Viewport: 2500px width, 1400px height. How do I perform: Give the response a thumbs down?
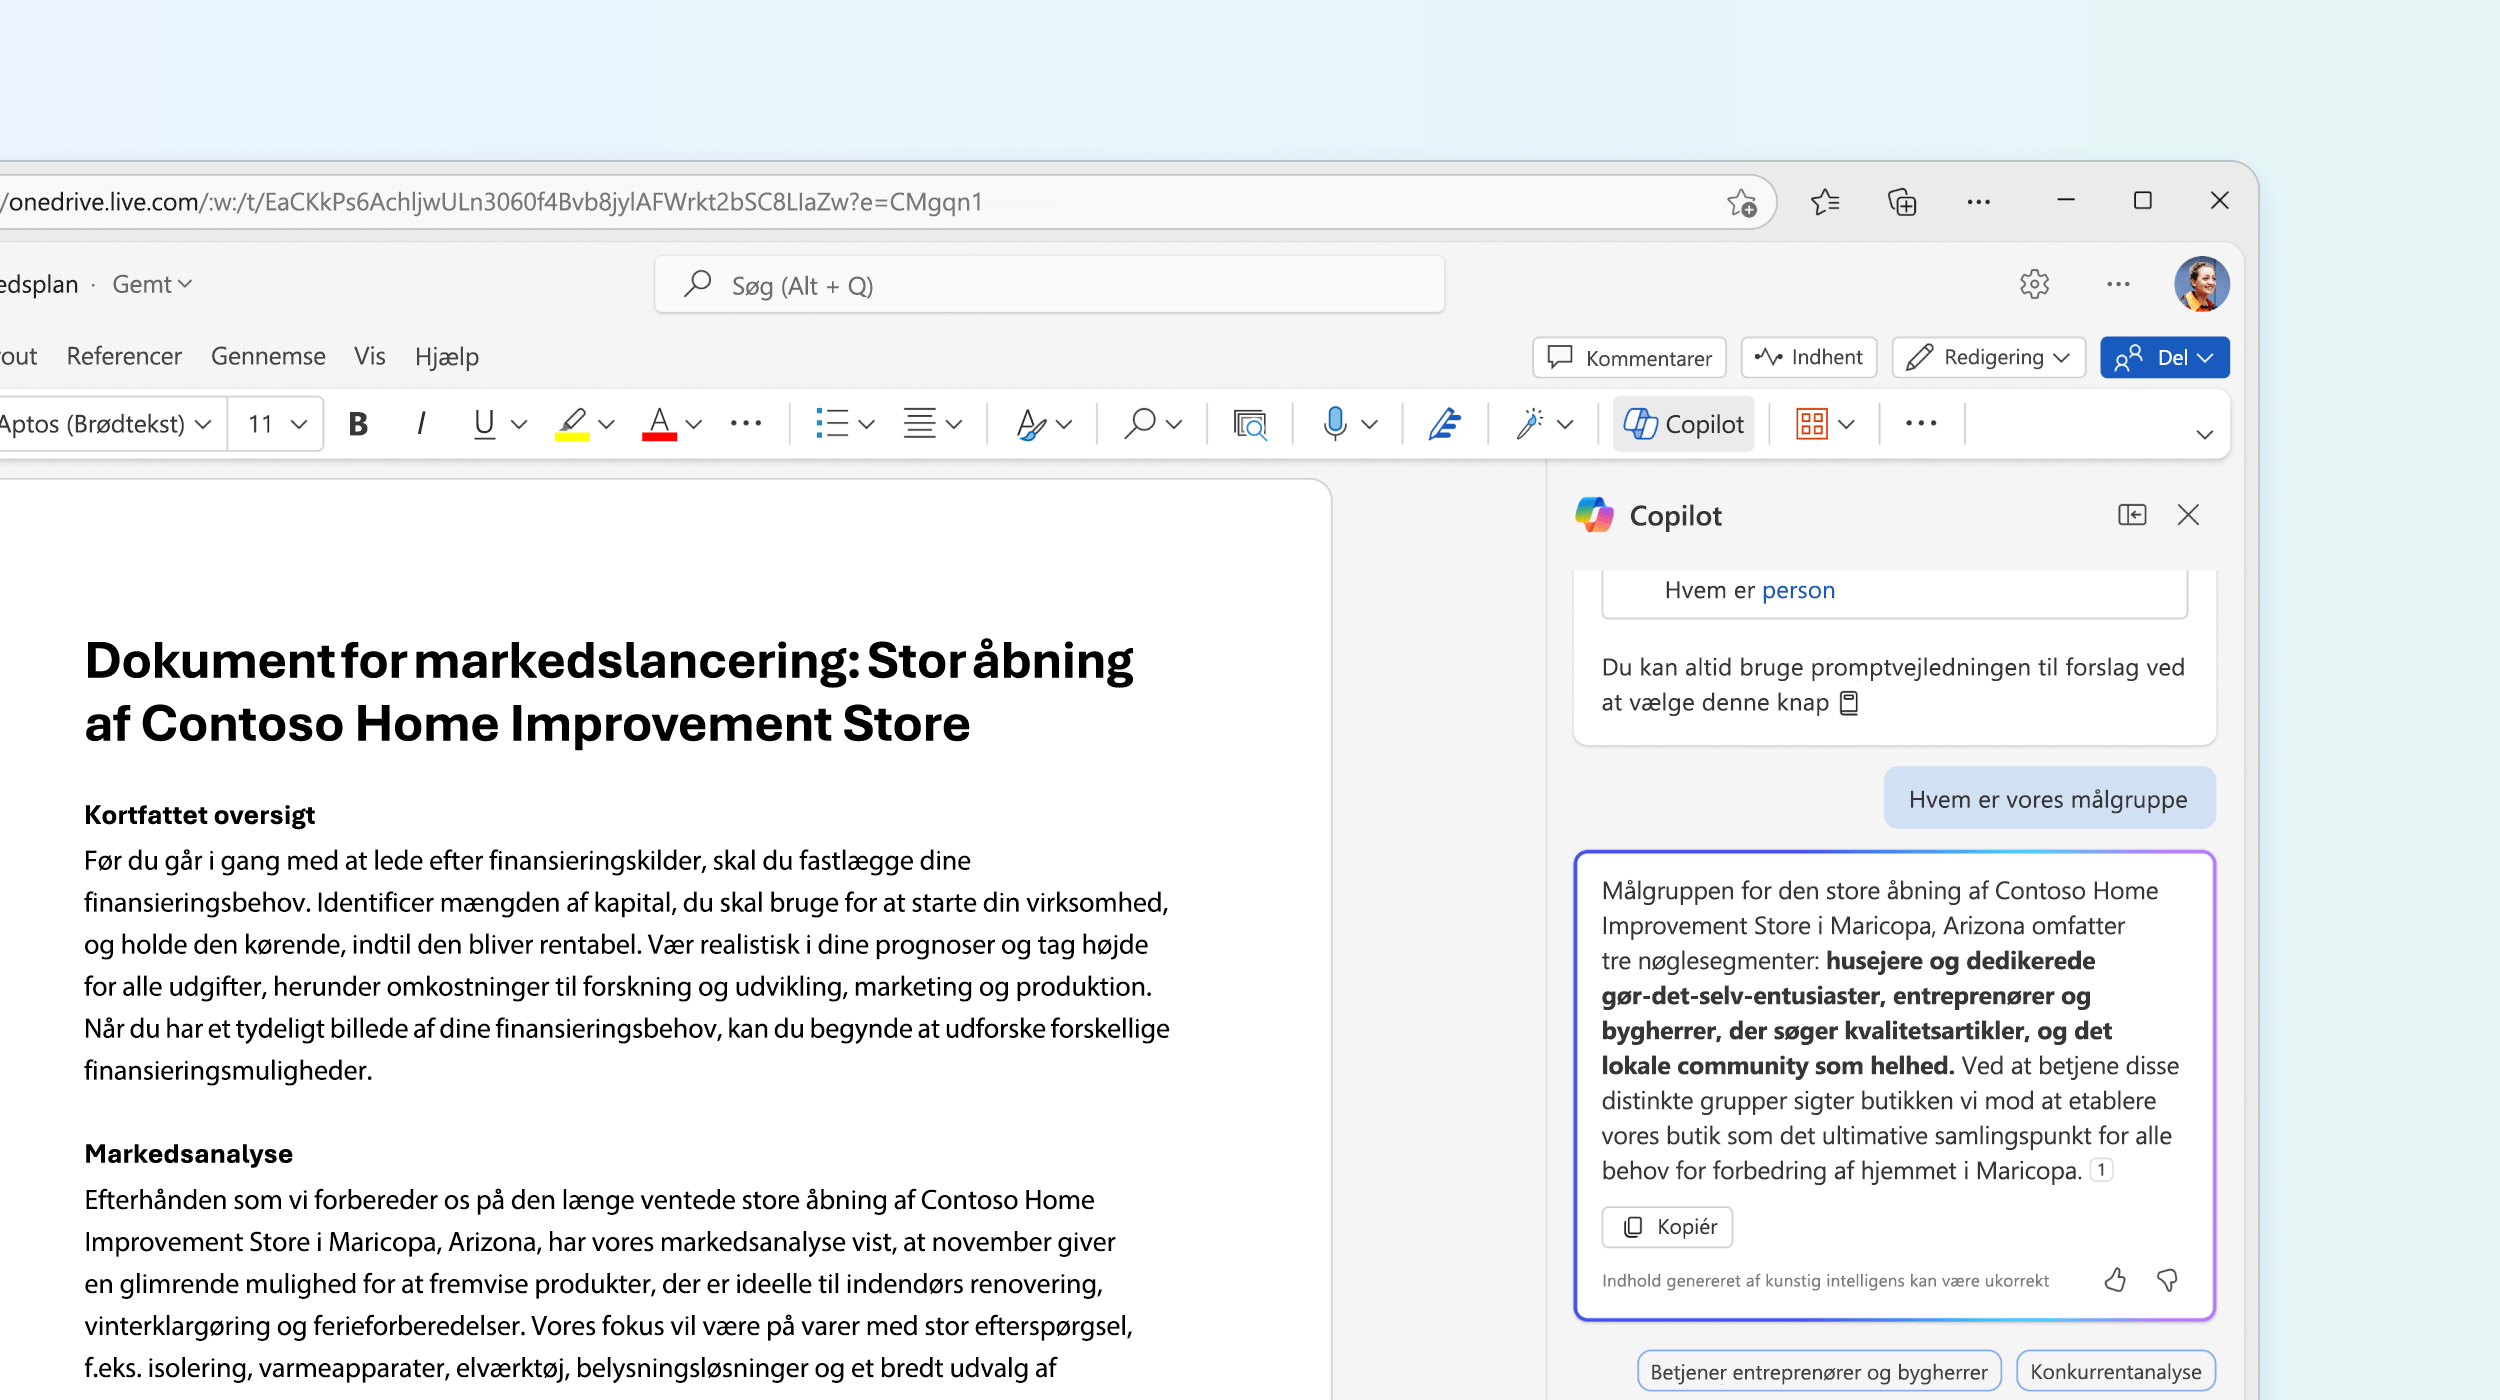click(x=2167, y=1280)
